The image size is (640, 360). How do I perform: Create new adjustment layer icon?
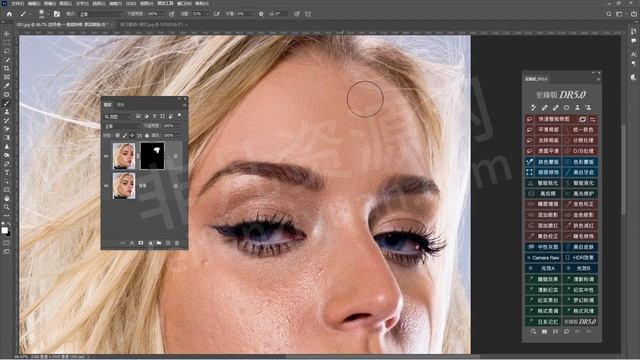pos(150,243)
